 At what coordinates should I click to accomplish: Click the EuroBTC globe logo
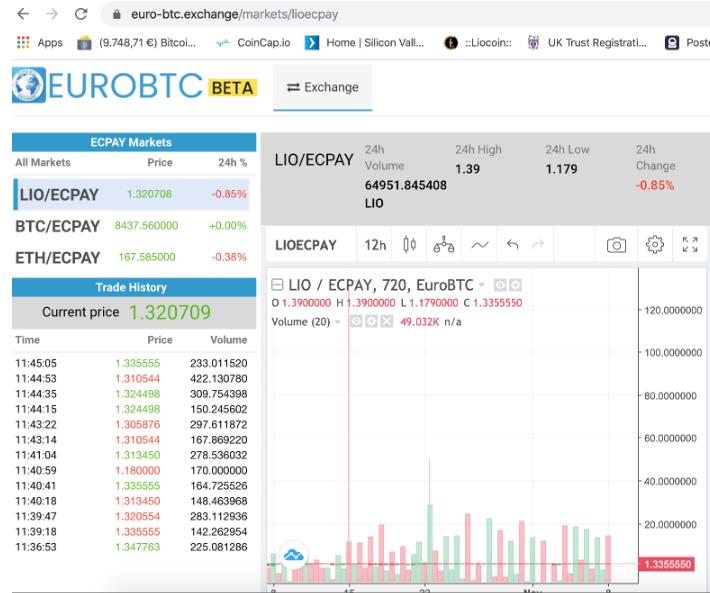pyautogui.click(x=29, y=85)
